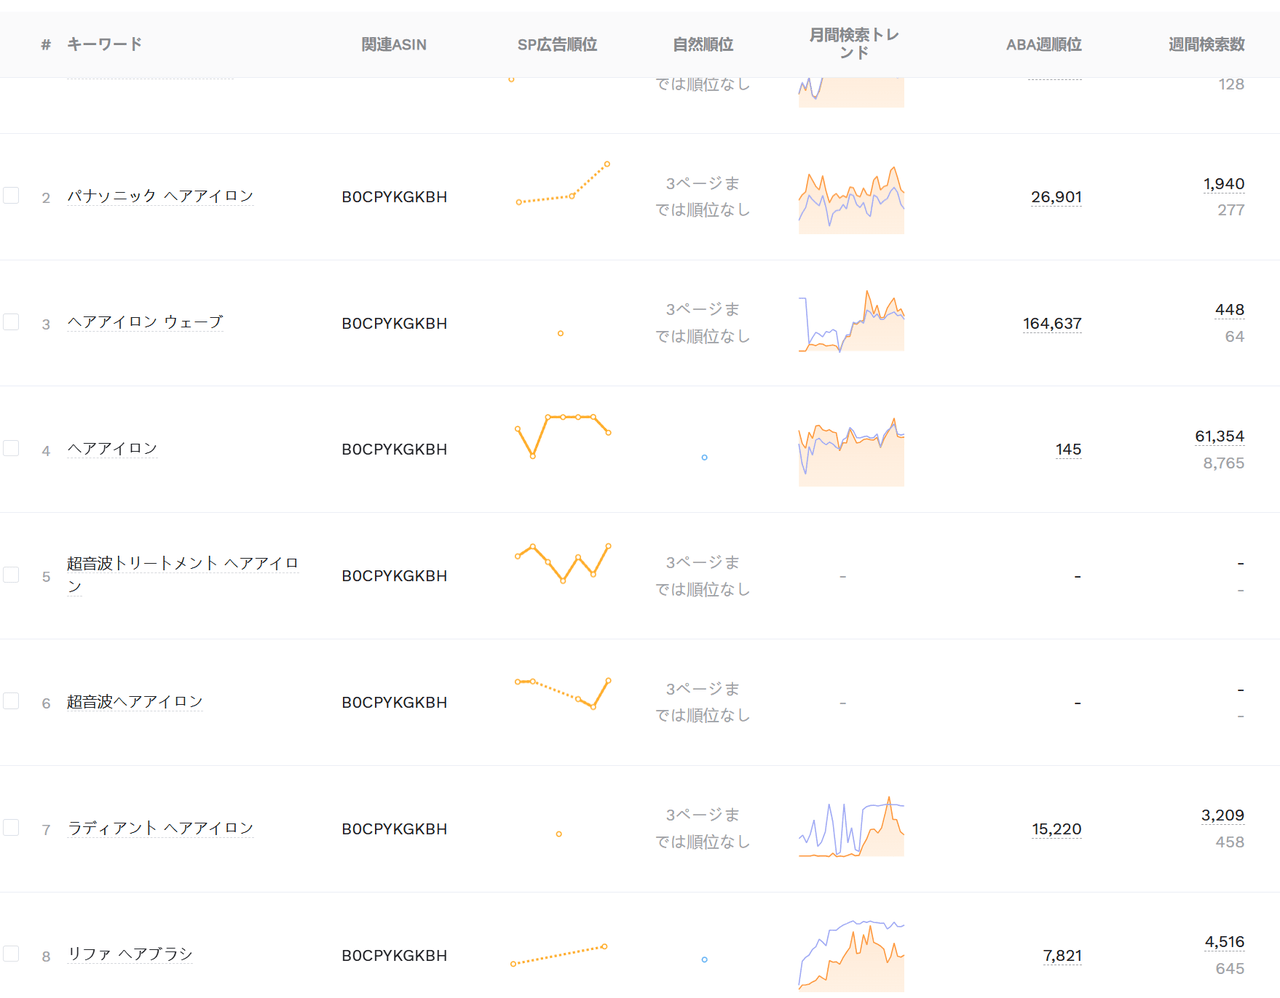Click weekly search count 3,209
The height and width of the screenshot is (998, 1280).
[x=1223, y=815]
